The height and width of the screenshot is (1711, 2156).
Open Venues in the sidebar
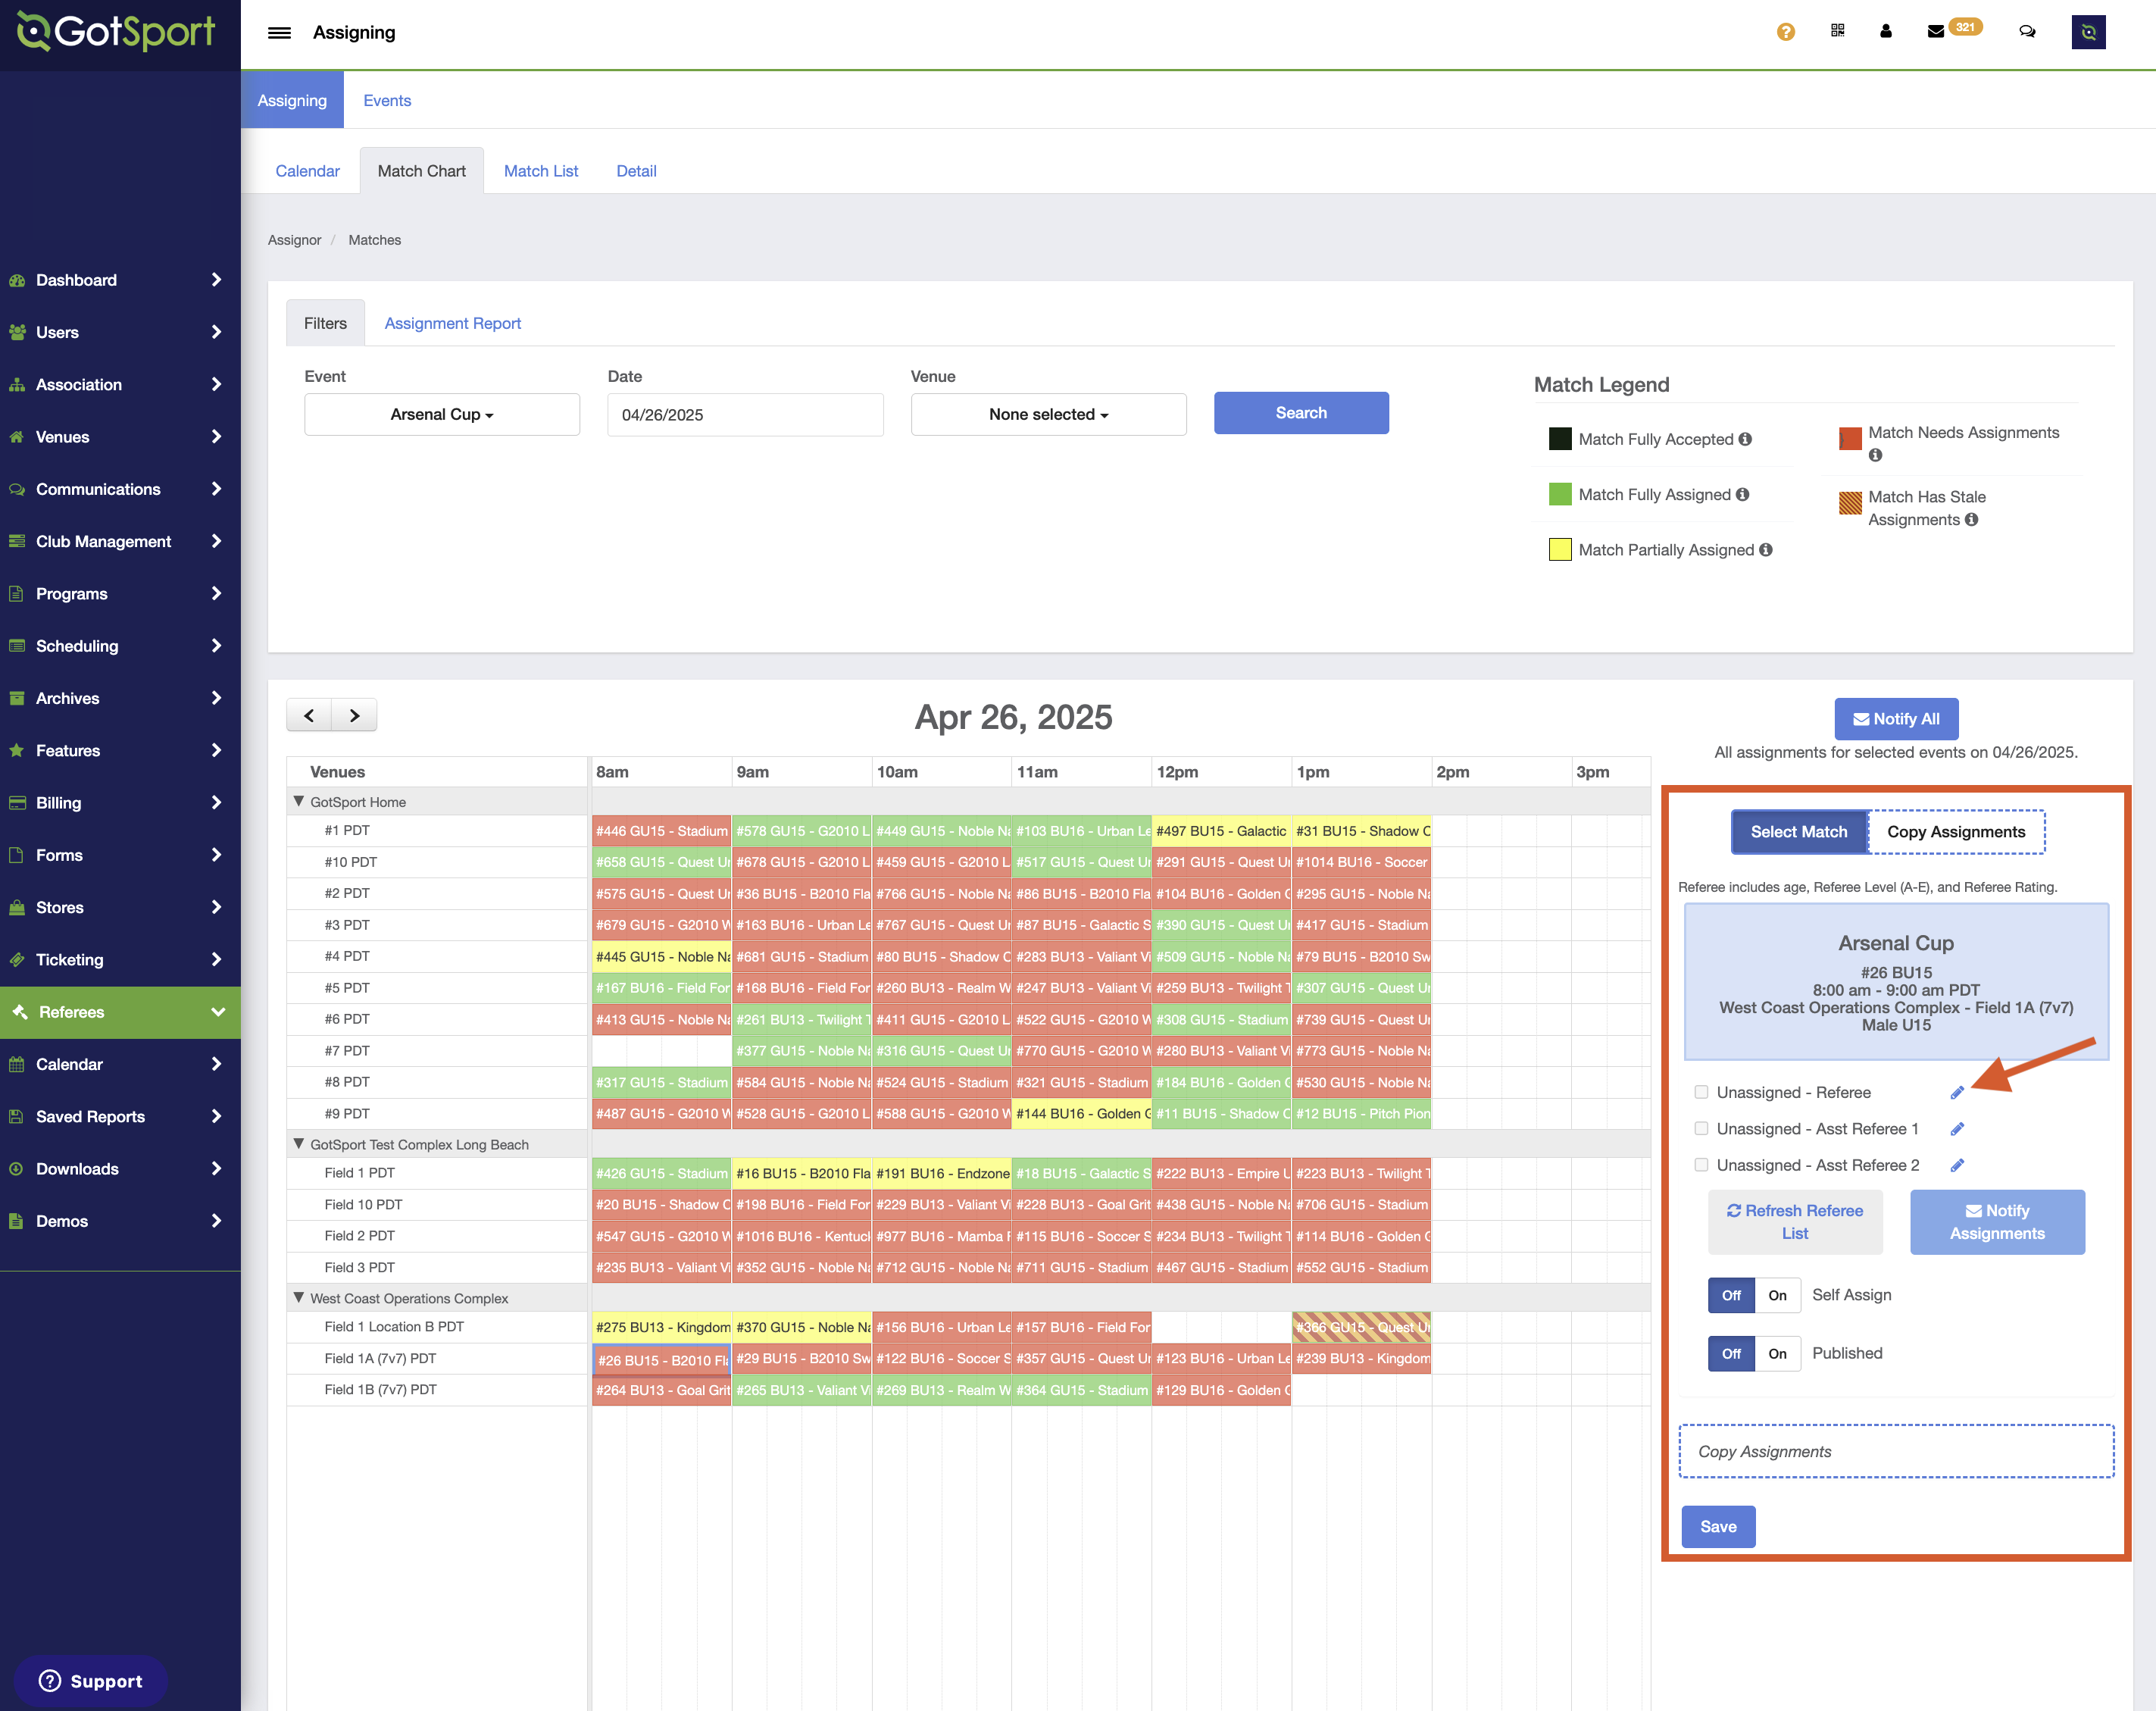120,437
